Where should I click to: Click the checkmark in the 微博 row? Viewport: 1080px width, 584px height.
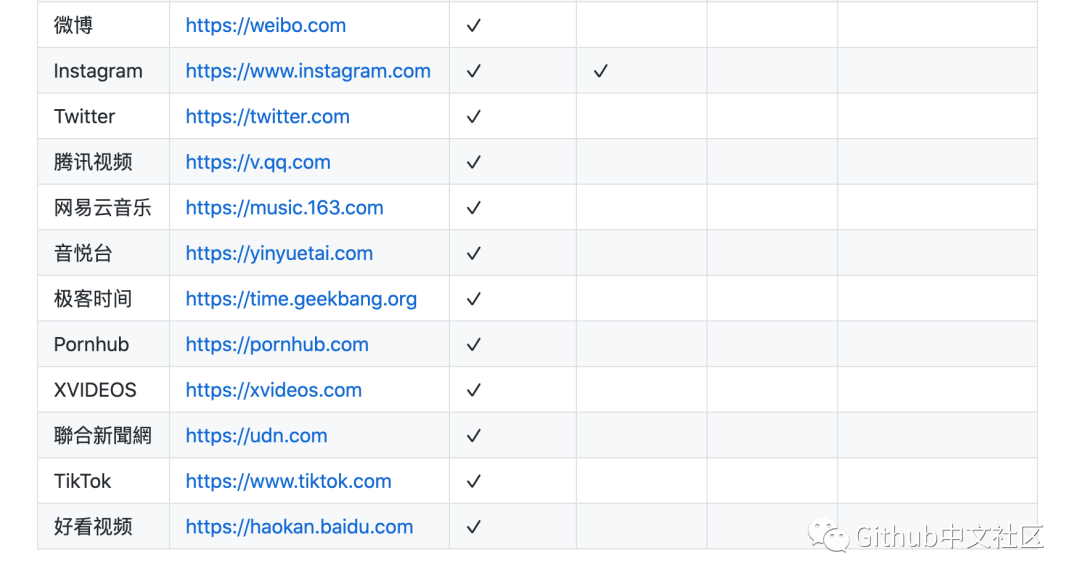pos(474,26)
